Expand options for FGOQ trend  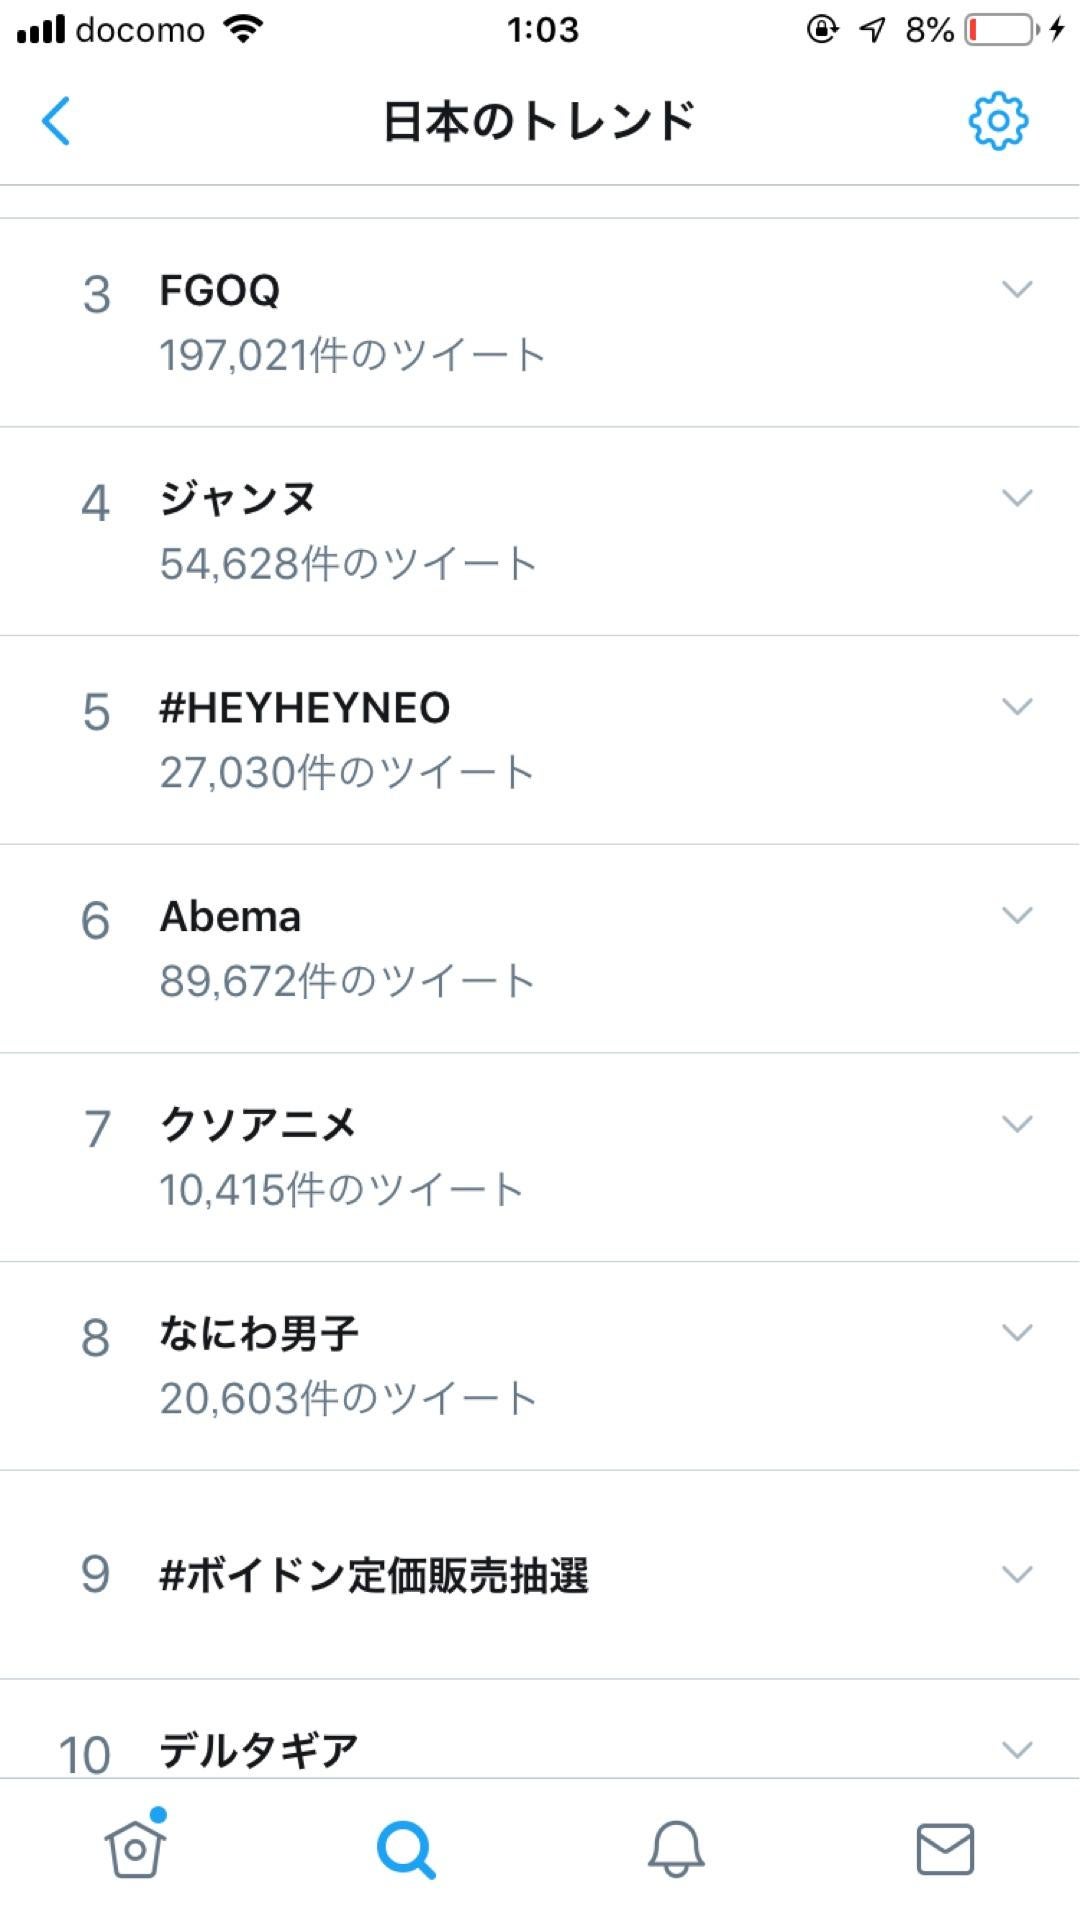(1017, 289)
